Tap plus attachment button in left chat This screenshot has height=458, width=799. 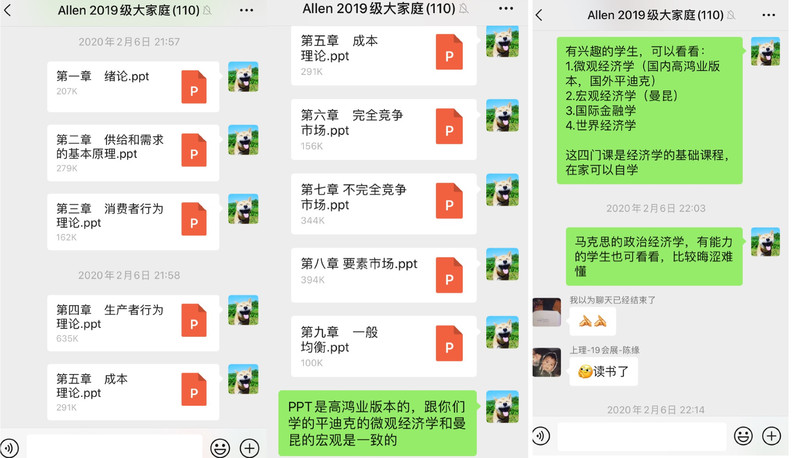249,448
